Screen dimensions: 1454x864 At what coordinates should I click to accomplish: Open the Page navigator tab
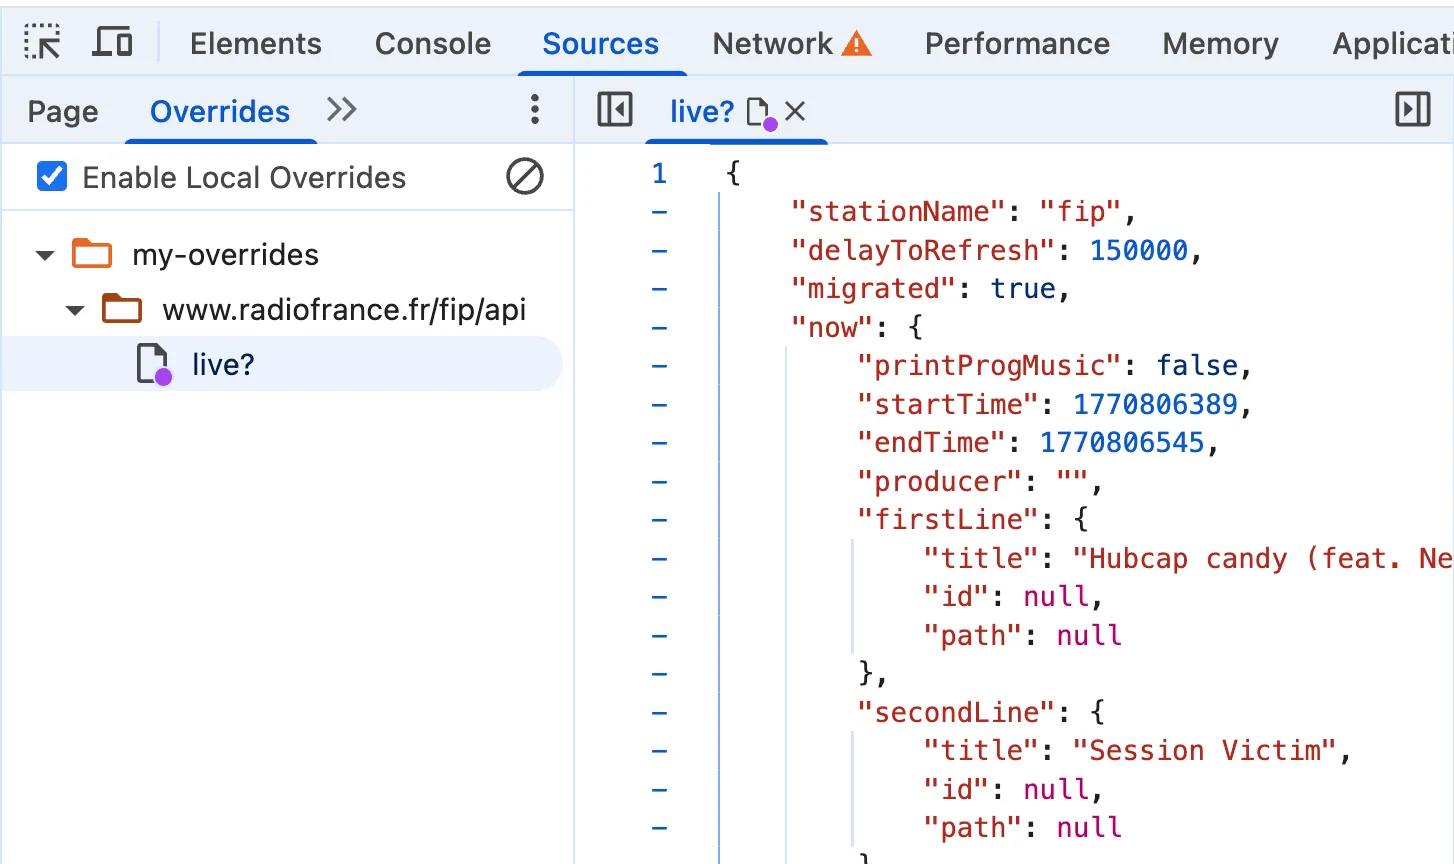click(63, 111)
